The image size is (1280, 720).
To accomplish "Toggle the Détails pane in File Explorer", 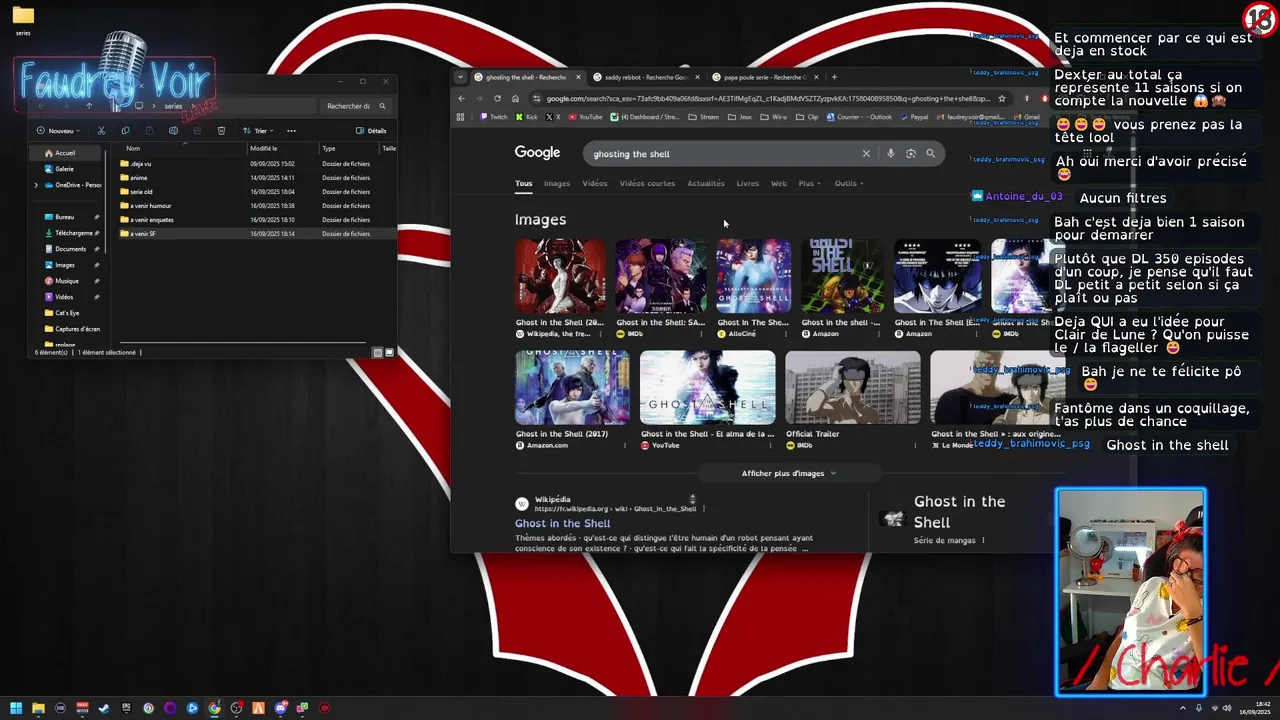I will tap(371, 131).
